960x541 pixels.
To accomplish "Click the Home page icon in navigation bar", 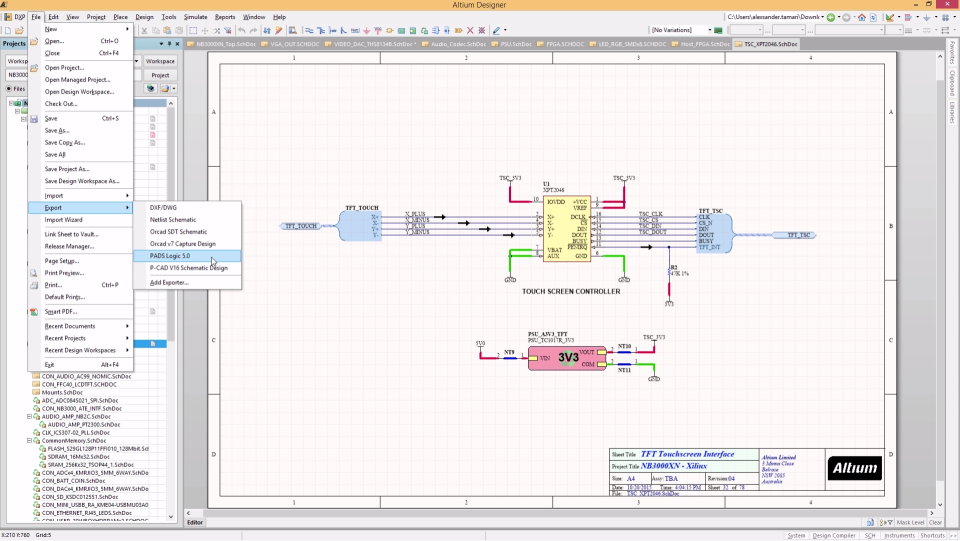I will point(862,17).
